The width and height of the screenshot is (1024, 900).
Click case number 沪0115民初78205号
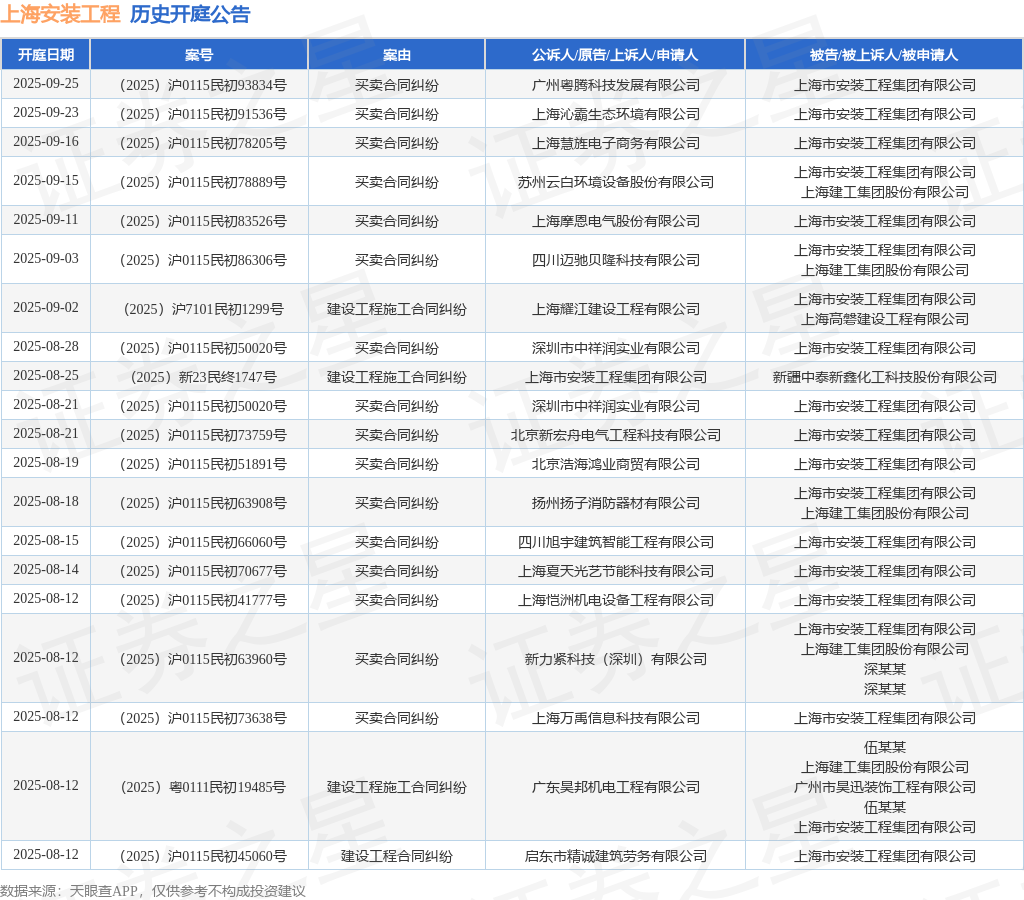203,143
